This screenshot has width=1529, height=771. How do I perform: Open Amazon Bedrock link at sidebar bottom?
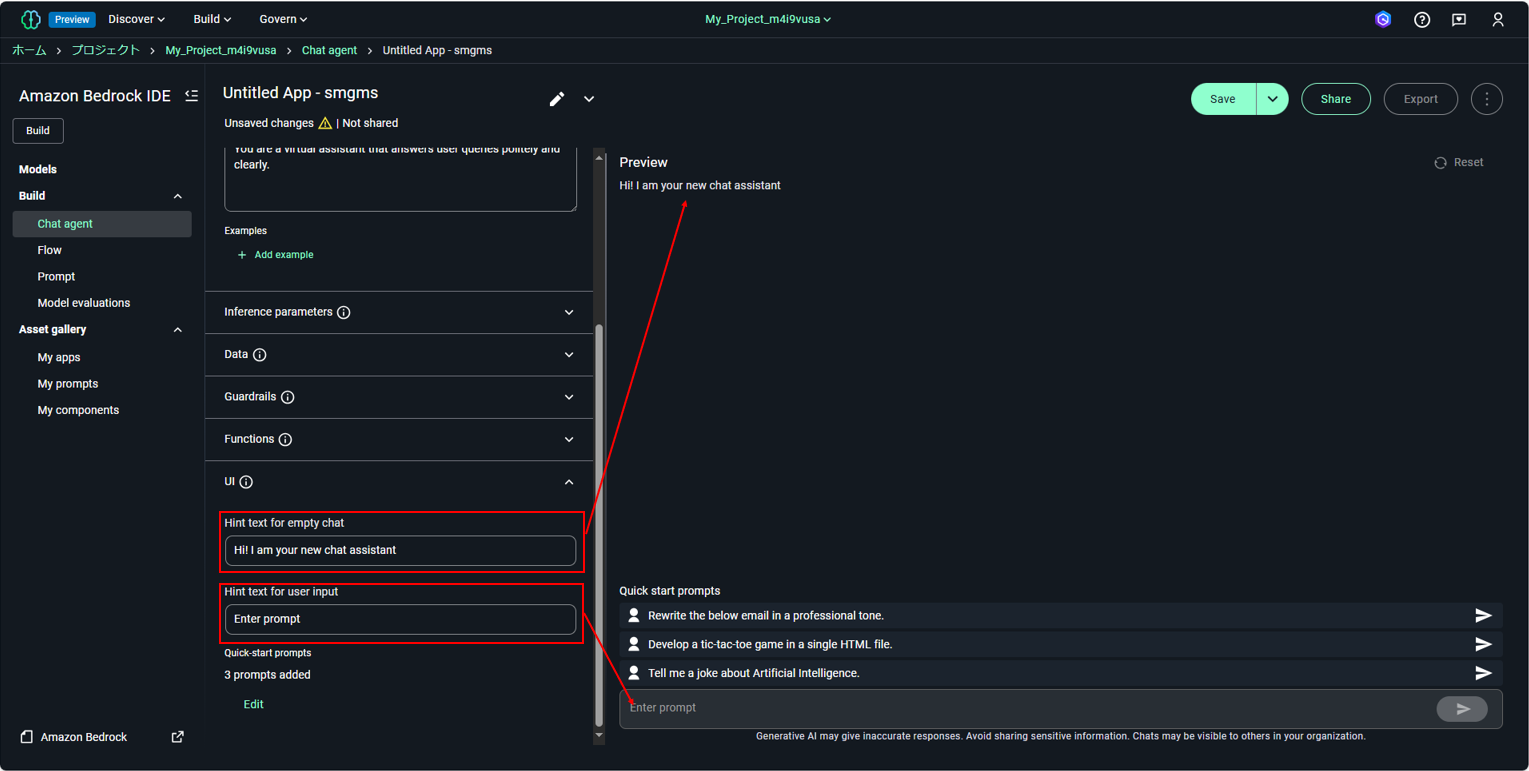point(84,737)
